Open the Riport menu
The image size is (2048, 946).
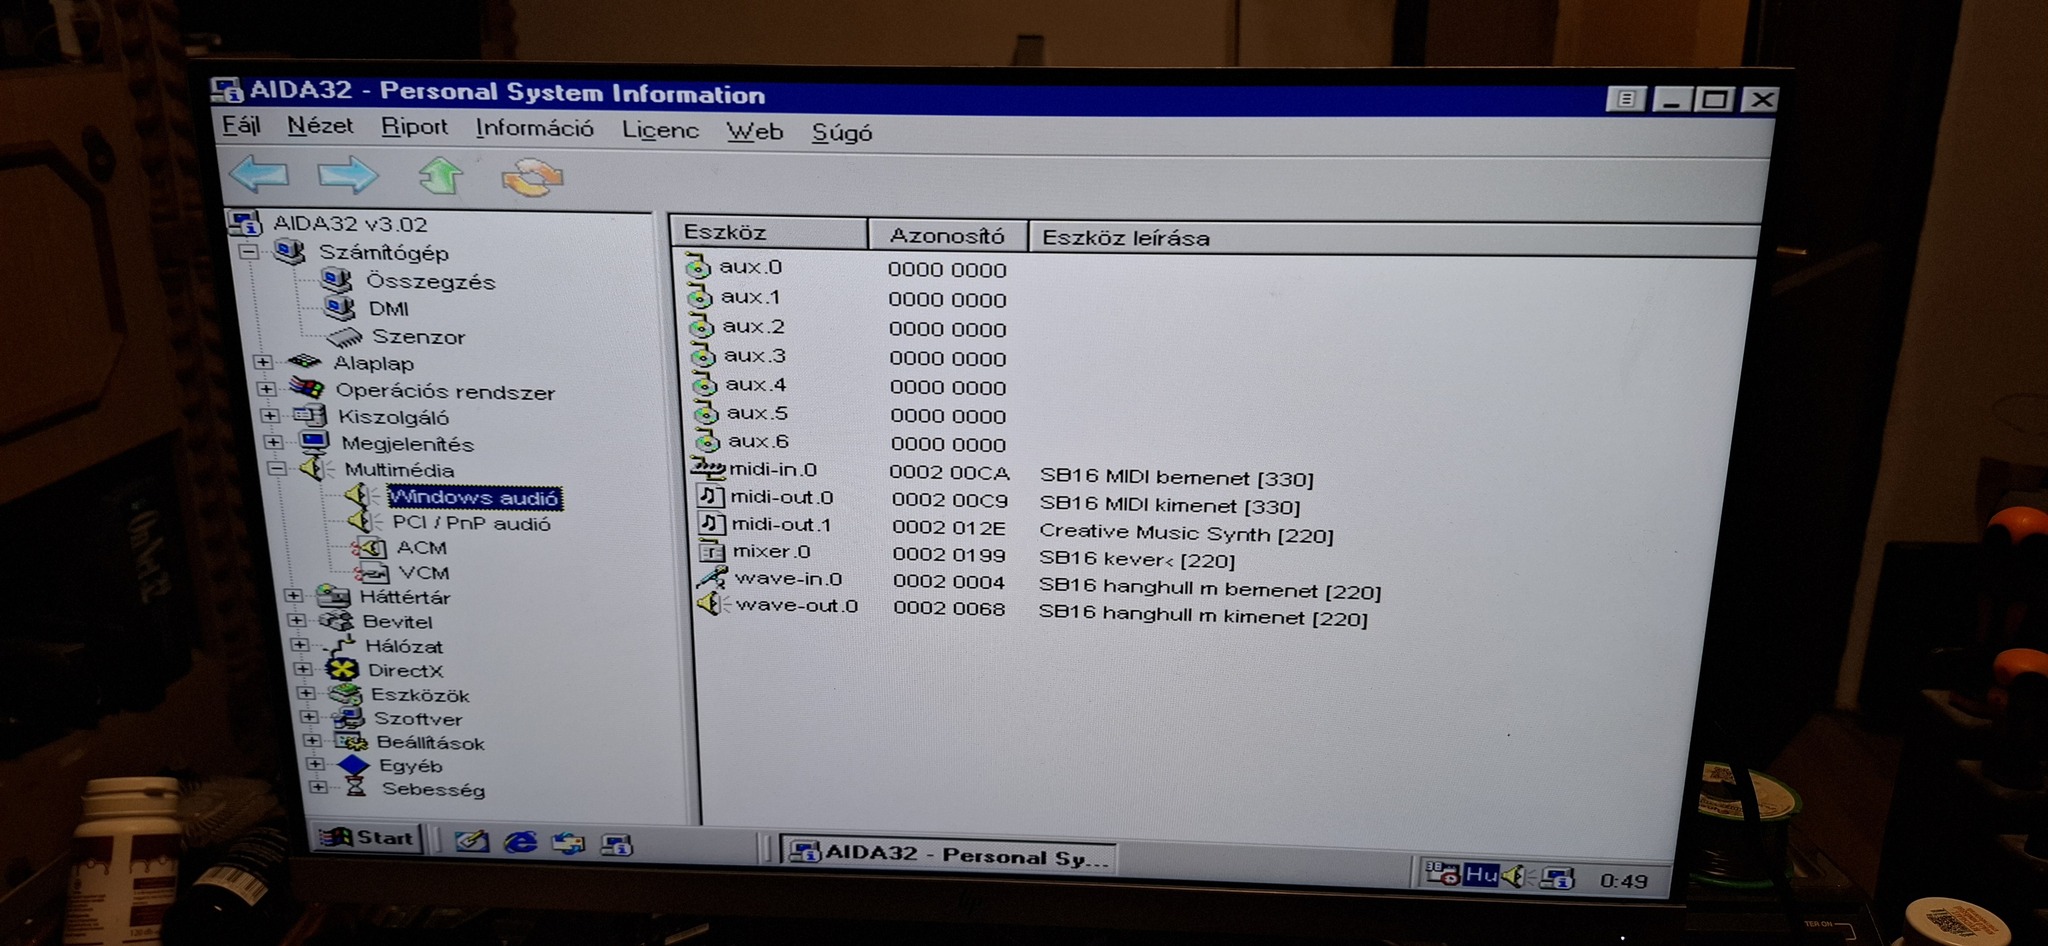point(414,127)
